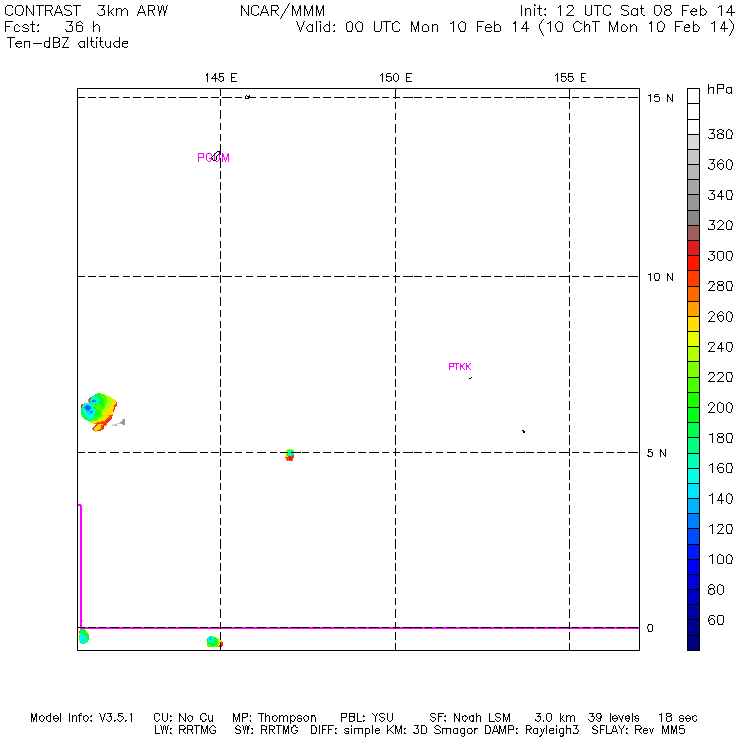The height and width of the screenshot is (740, 740).
Task: Select the "Init: 12 UTC Sat 08 Feb 14" text
Action: 627,11
